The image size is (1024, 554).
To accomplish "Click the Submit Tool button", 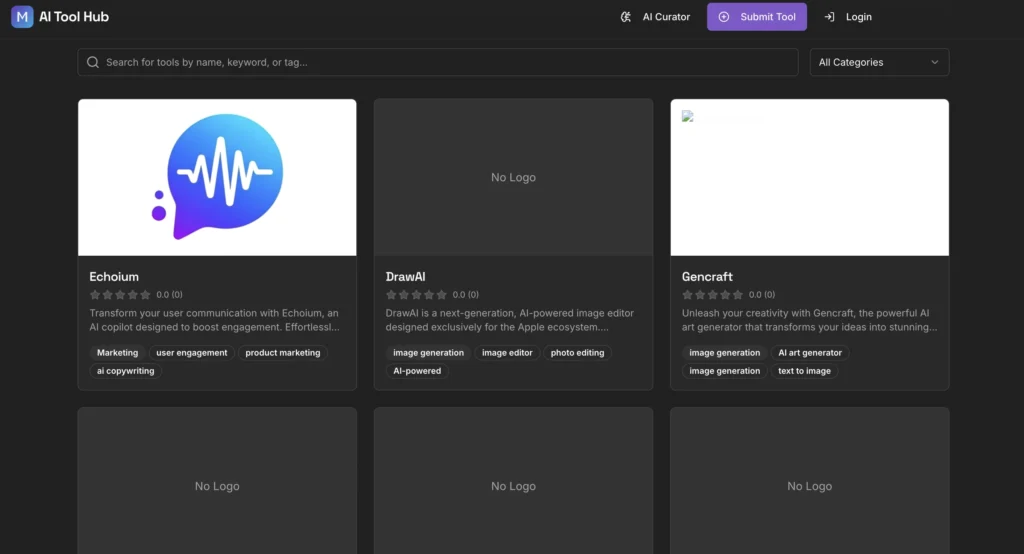I will coord(757,17).
